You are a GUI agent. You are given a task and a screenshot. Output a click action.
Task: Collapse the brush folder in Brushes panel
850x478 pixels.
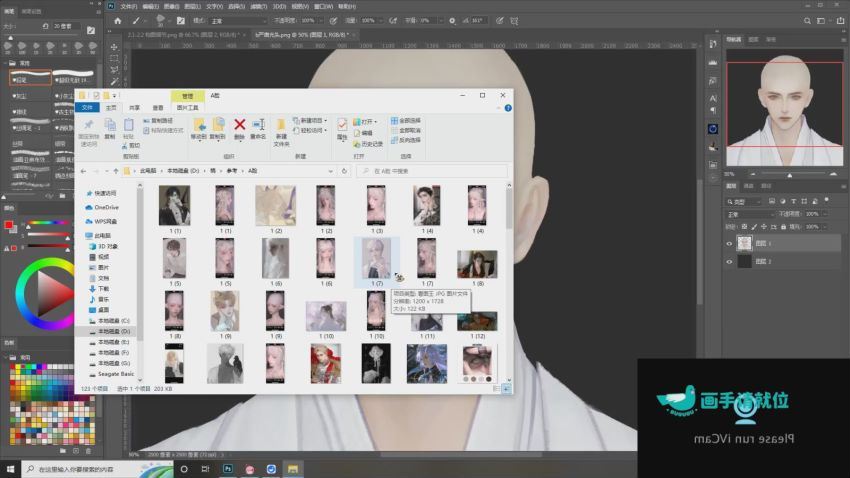5,63
